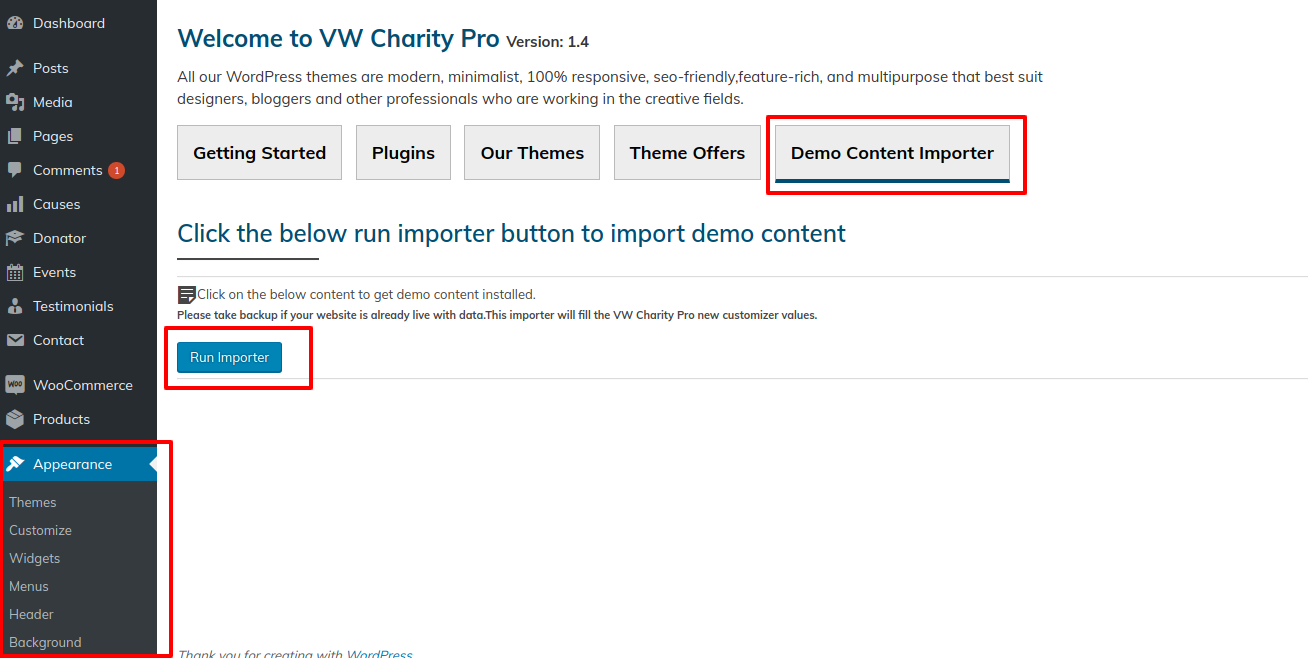The width and height of the screenshot is (1308, 658).
Task: Switch to Plugins tab
Action: (403, 153)
